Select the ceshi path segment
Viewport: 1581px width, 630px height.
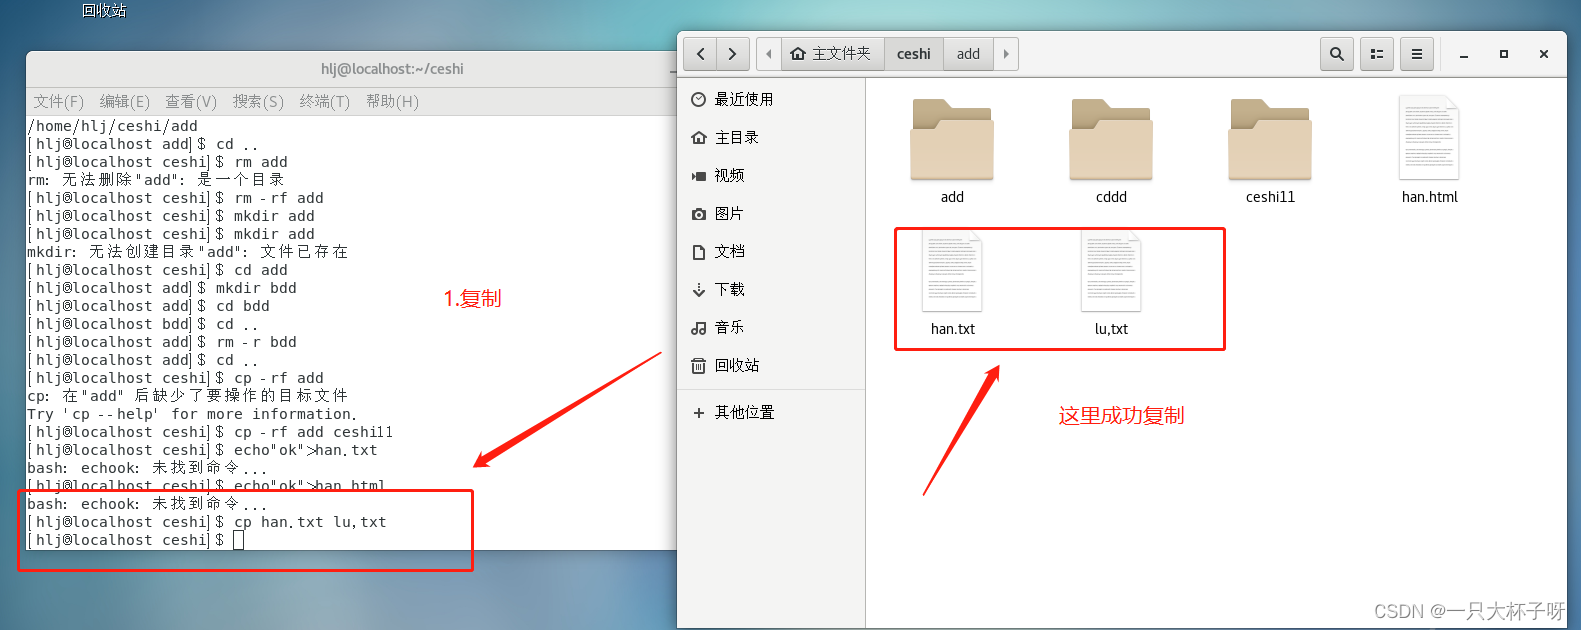(913, 54)
